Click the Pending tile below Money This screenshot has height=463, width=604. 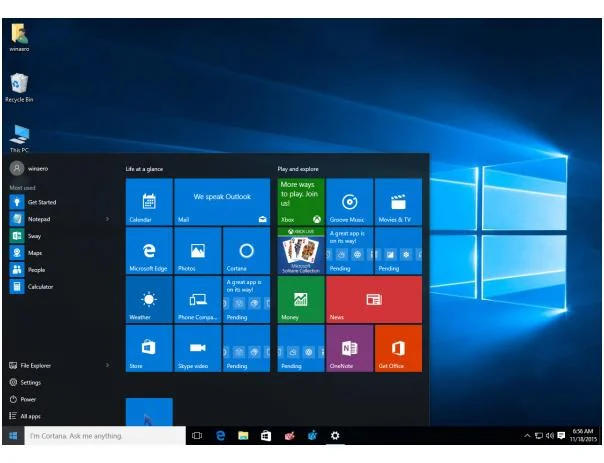(301, 348)
